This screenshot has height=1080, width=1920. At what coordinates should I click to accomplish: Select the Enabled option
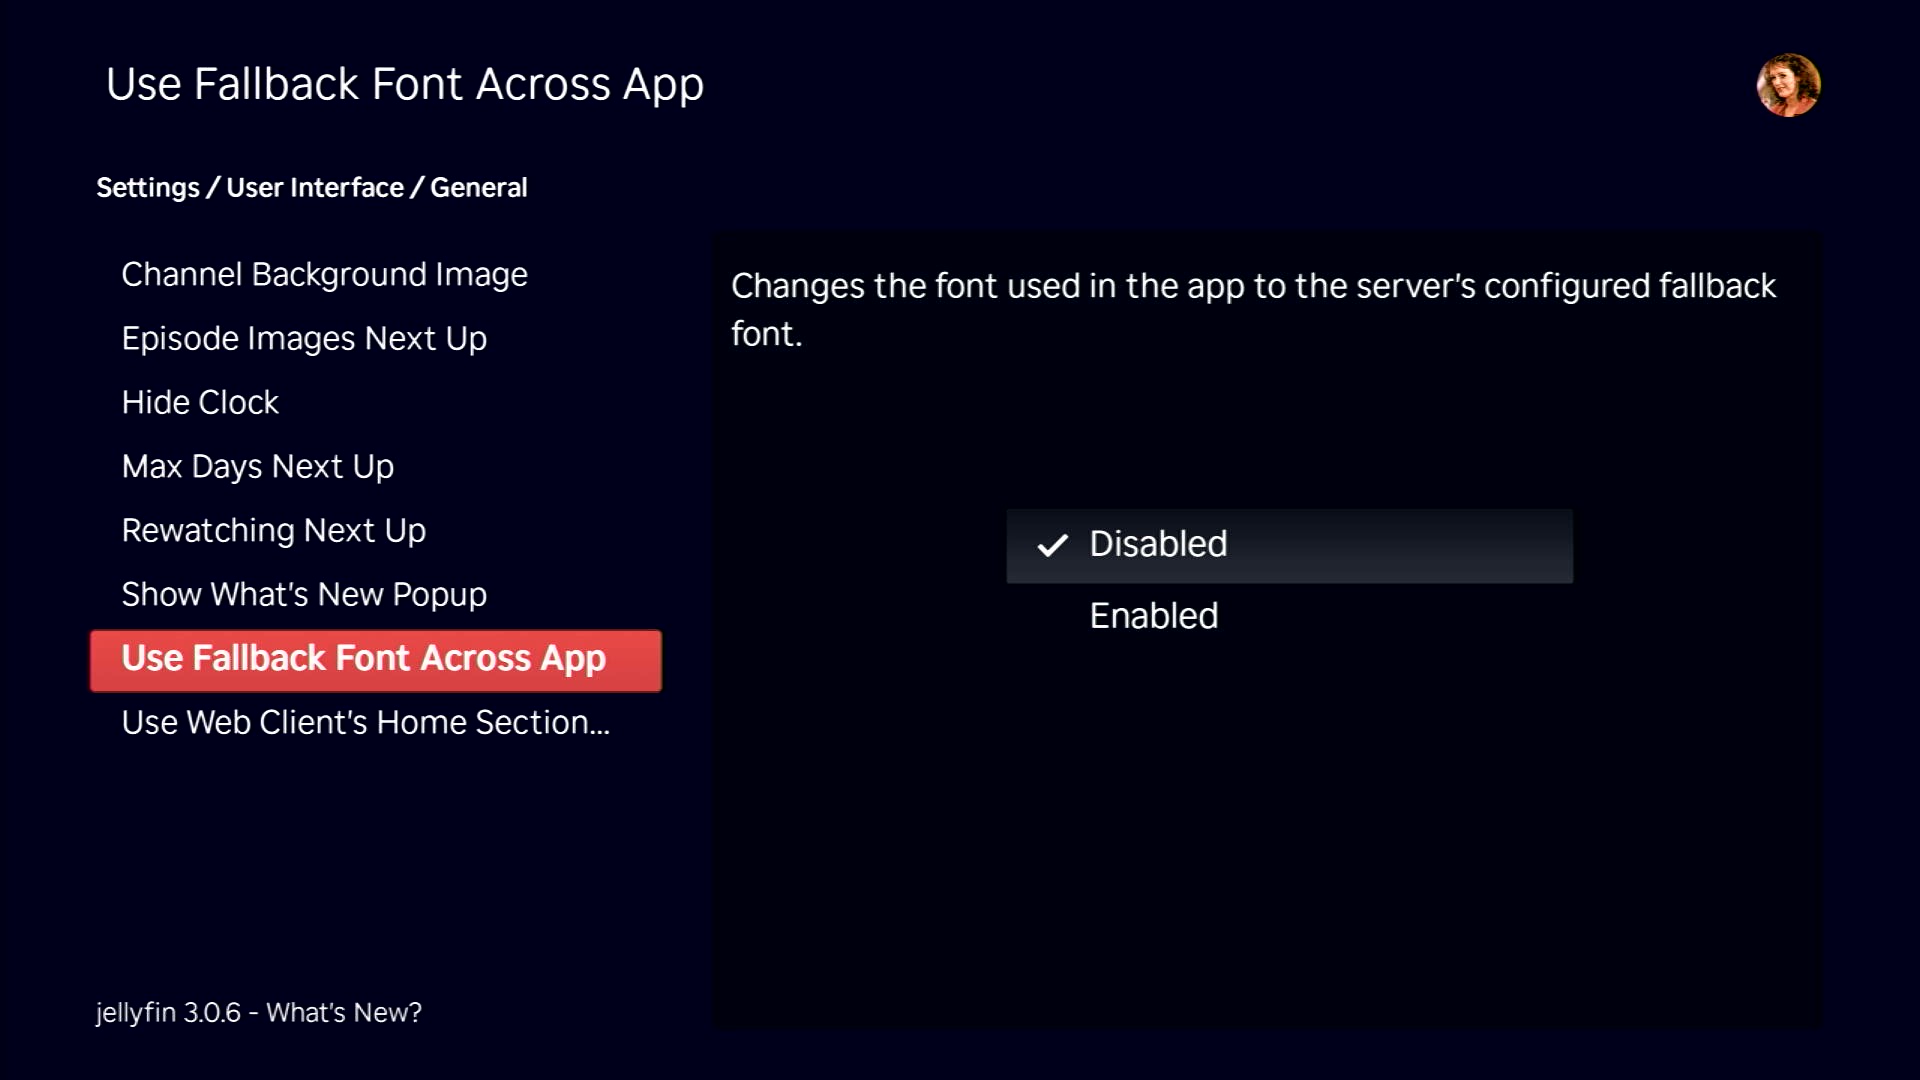[1153, 616]
